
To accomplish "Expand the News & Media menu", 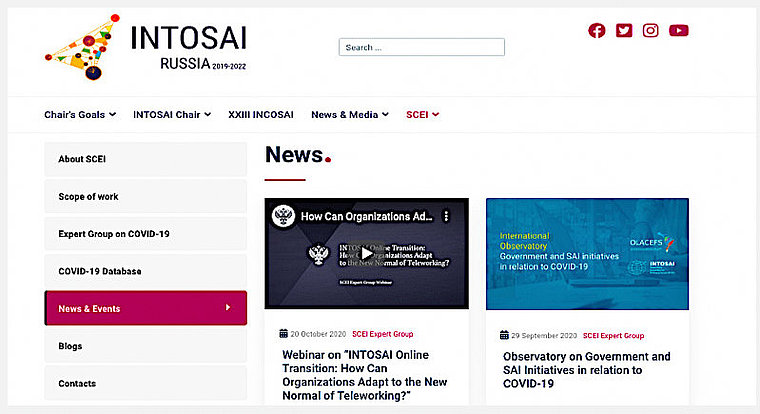I will click(x=350, y=115).
